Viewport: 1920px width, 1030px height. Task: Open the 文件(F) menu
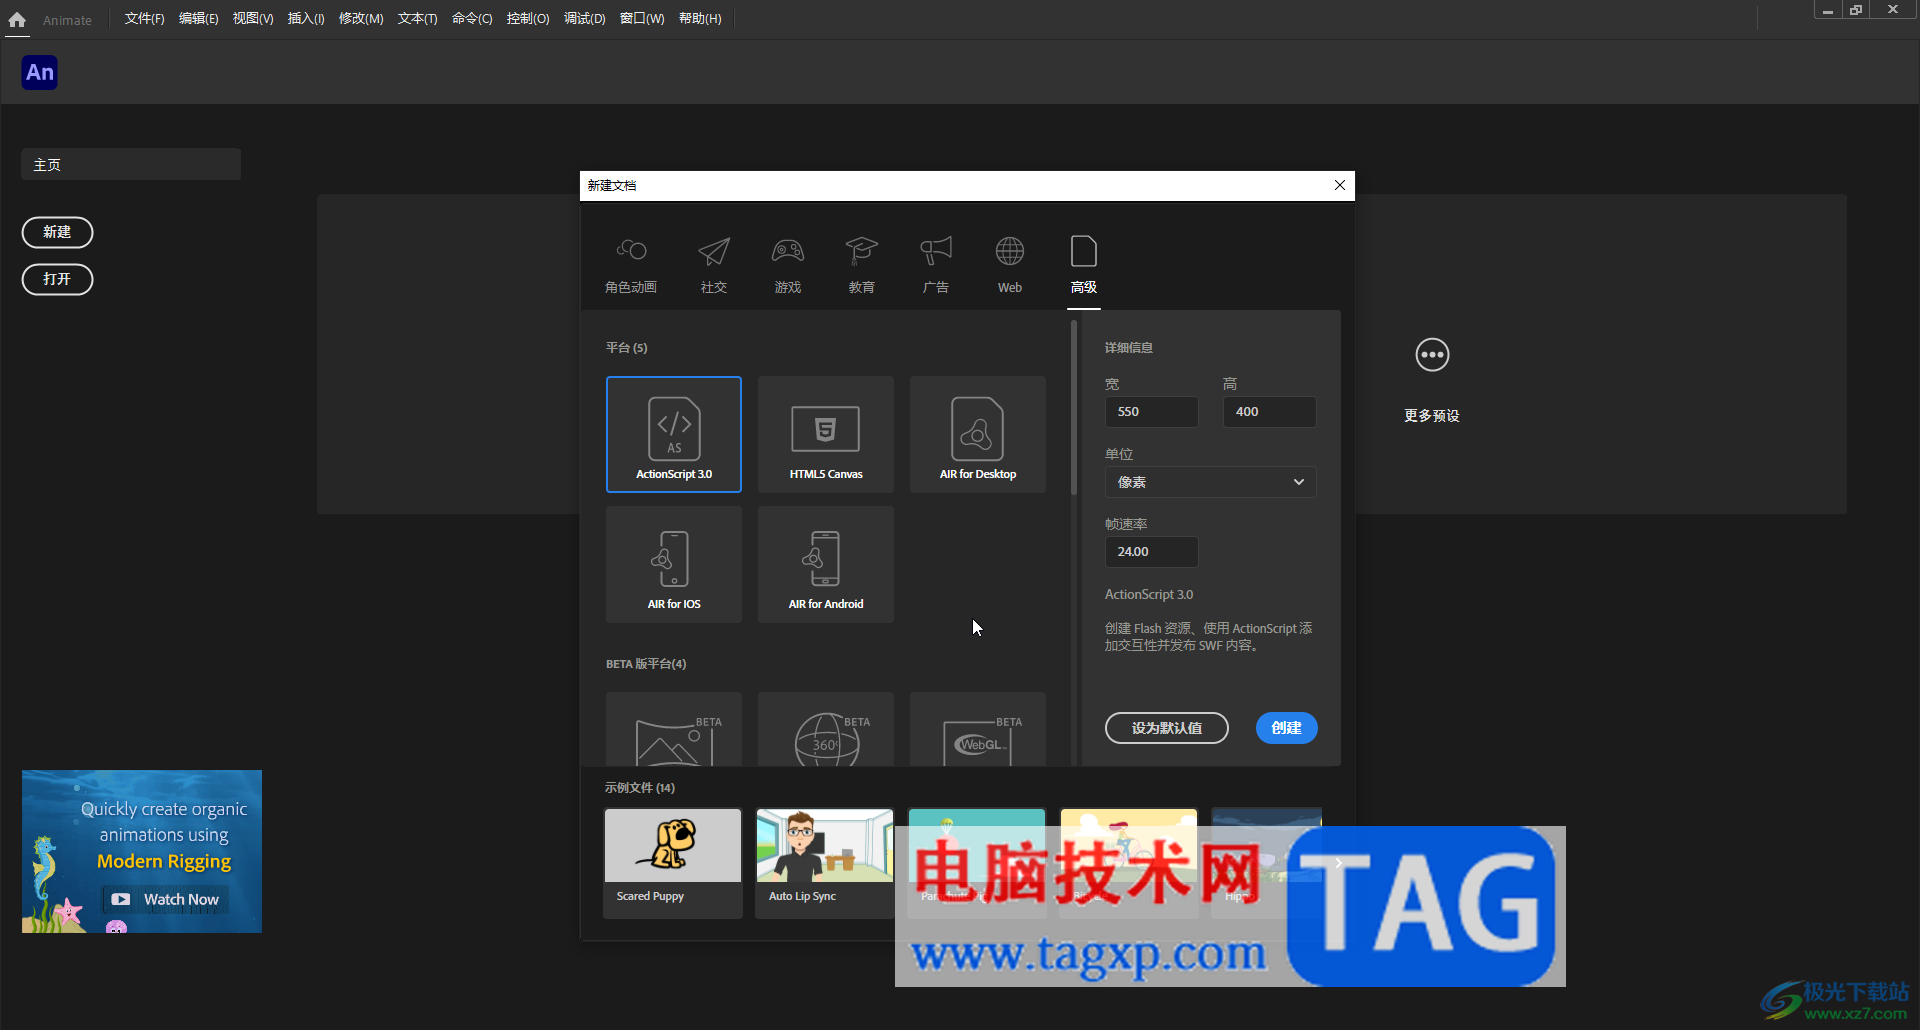tap(144, 19)
